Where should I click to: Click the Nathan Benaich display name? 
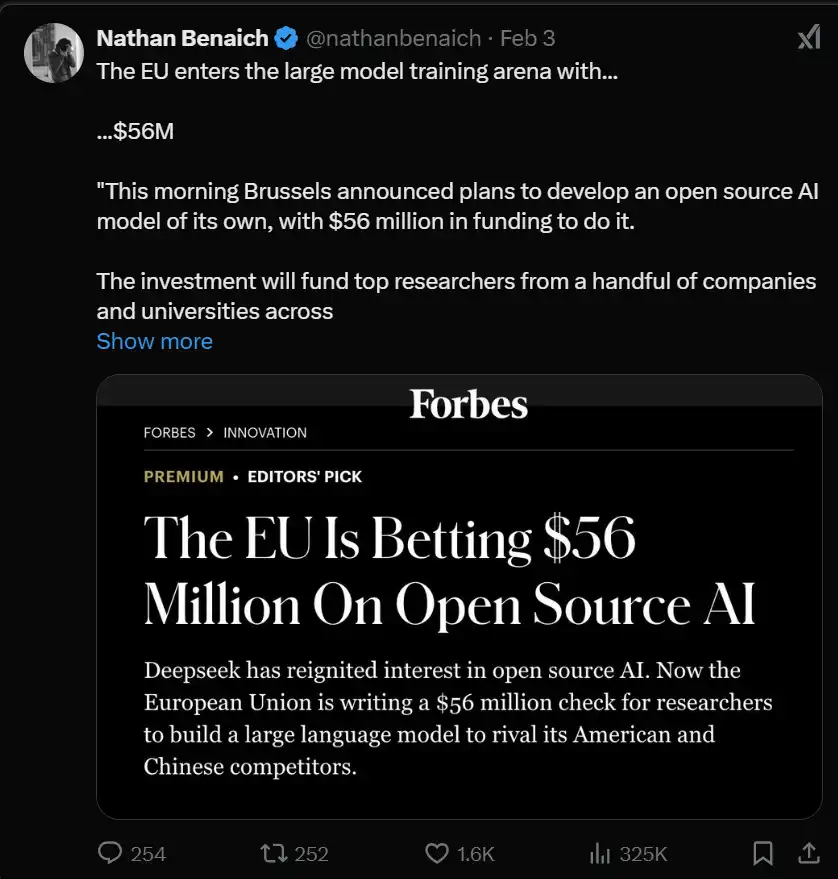pyautogui.click(x=182, y=38)
